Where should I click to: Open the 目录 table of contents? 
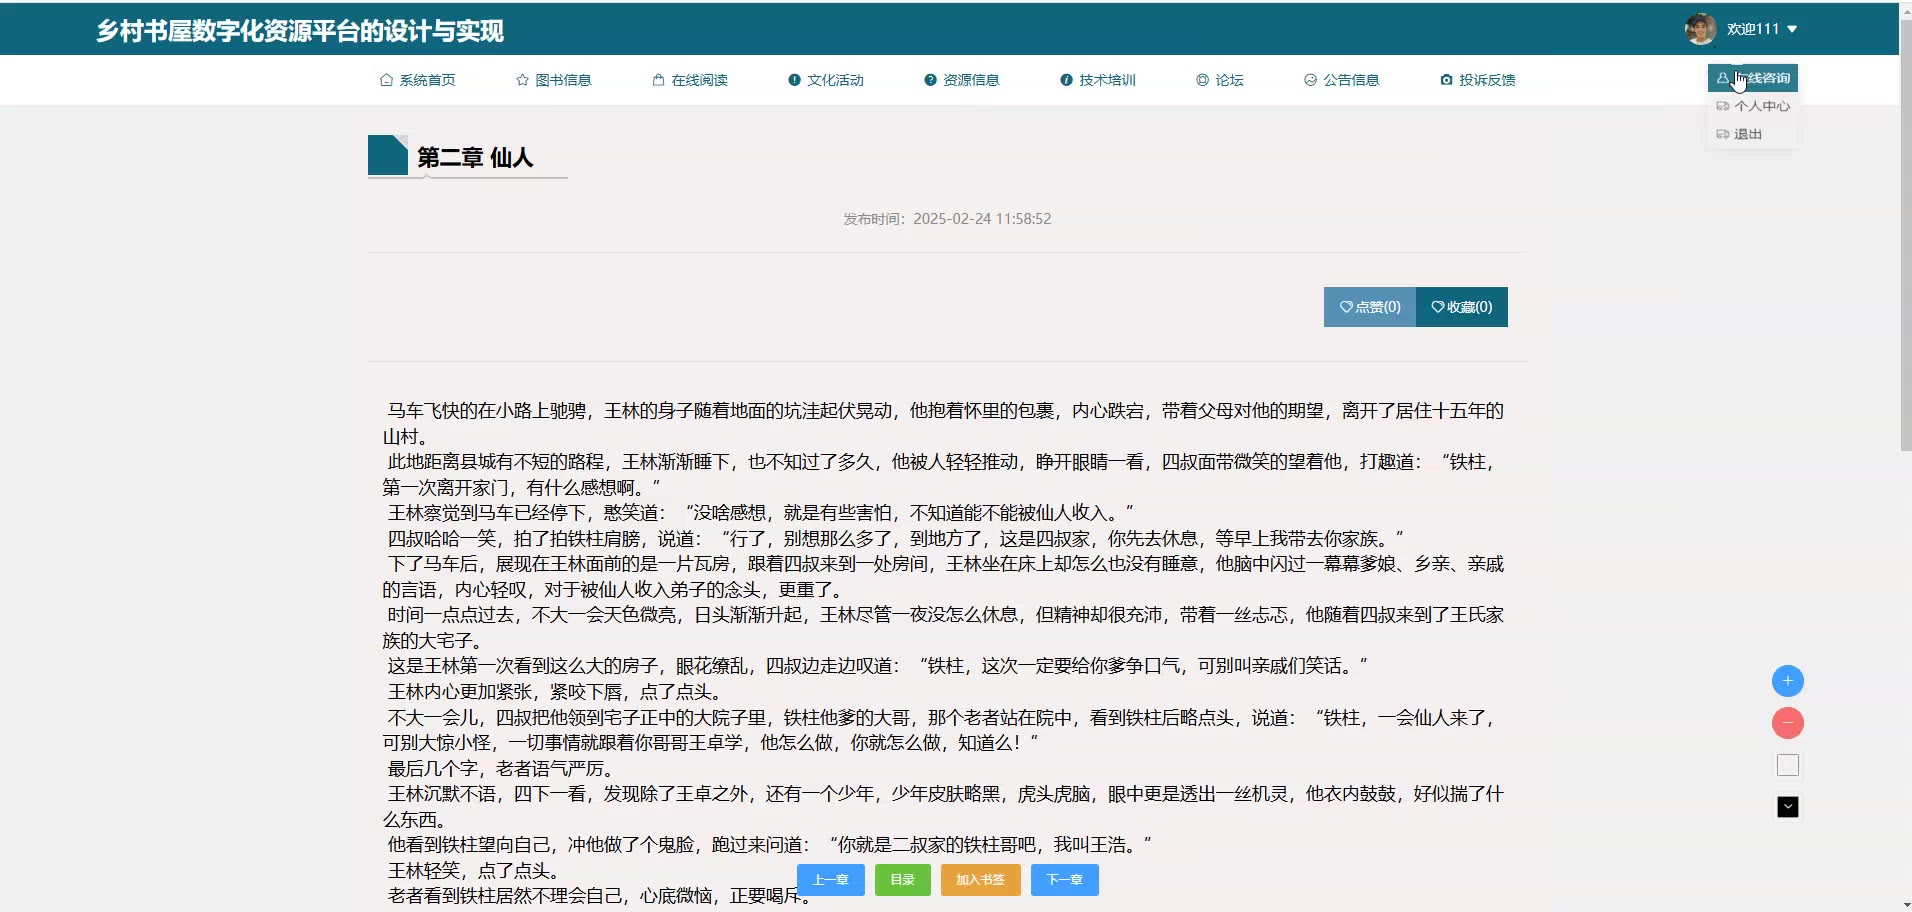[x=903, y=880]
